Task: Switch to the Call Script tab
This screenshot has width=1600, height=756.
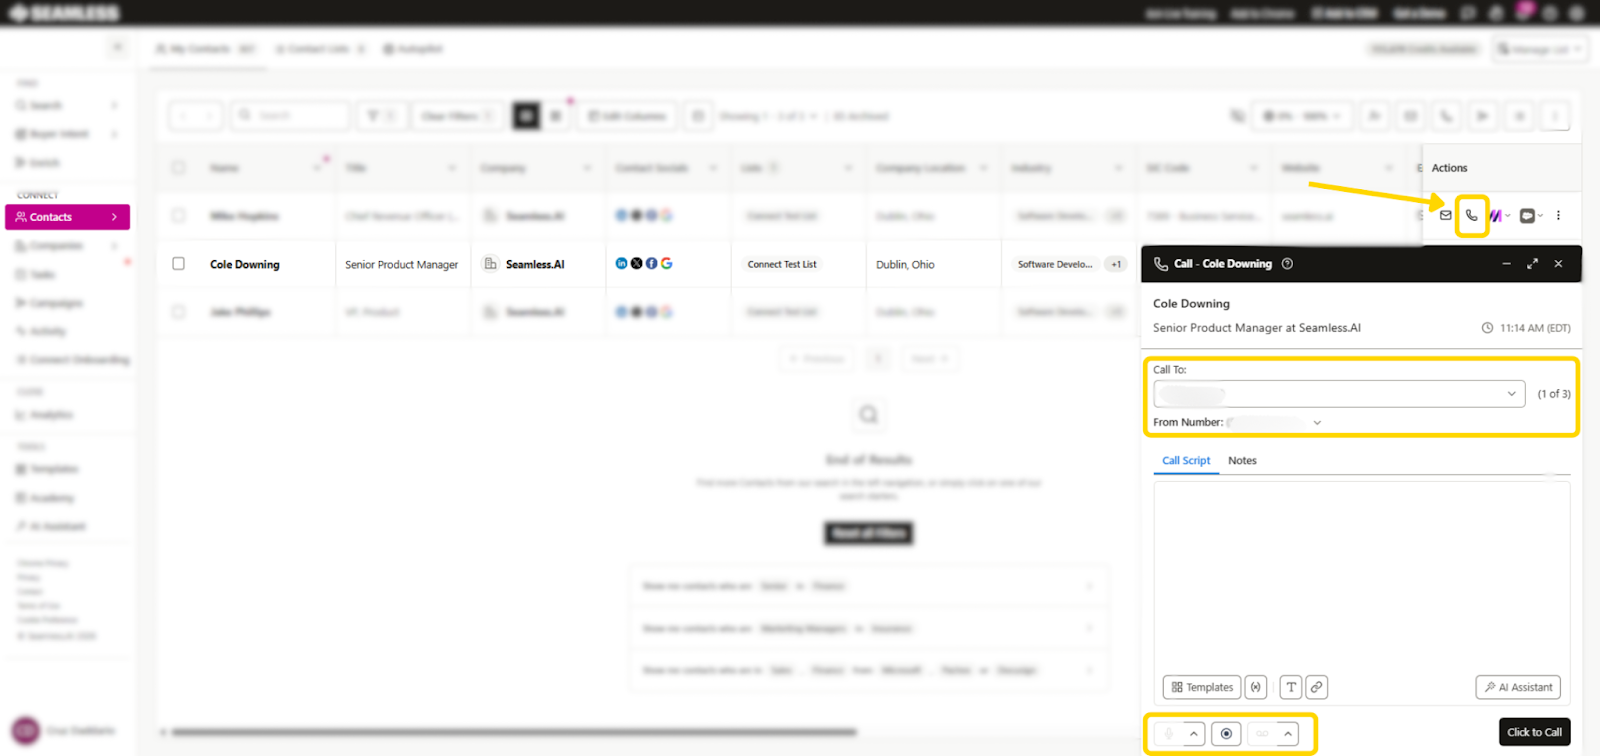Action: 1186,461
